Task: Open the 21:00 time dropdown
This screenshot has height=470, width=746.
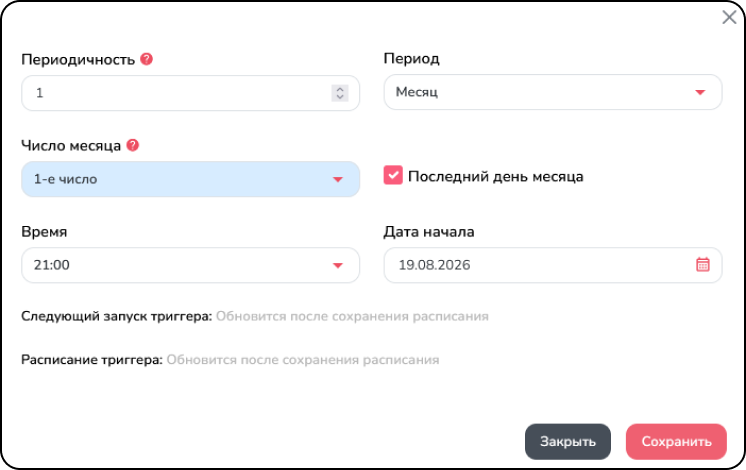Action: point(190,265)
